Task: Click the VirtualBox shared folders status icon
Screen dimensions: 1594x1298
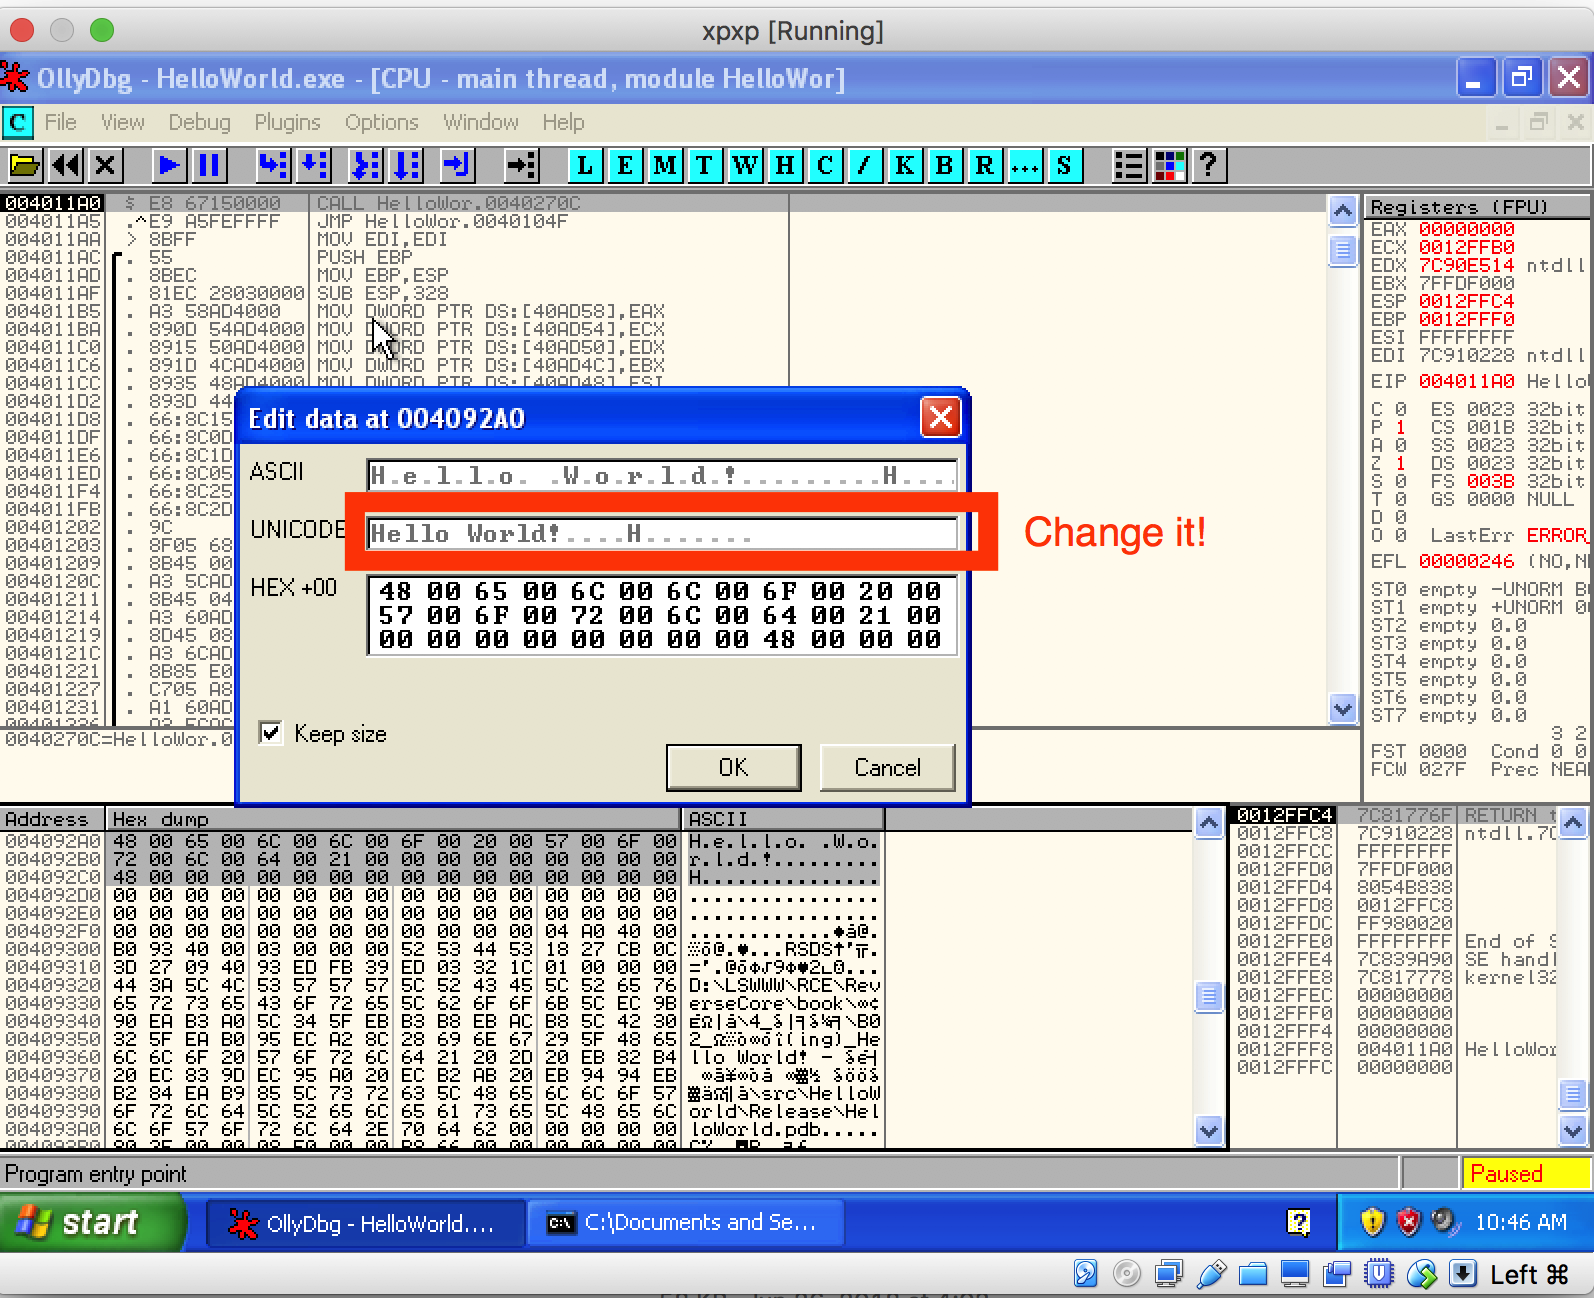Action: click(x=1252, y=1274)
